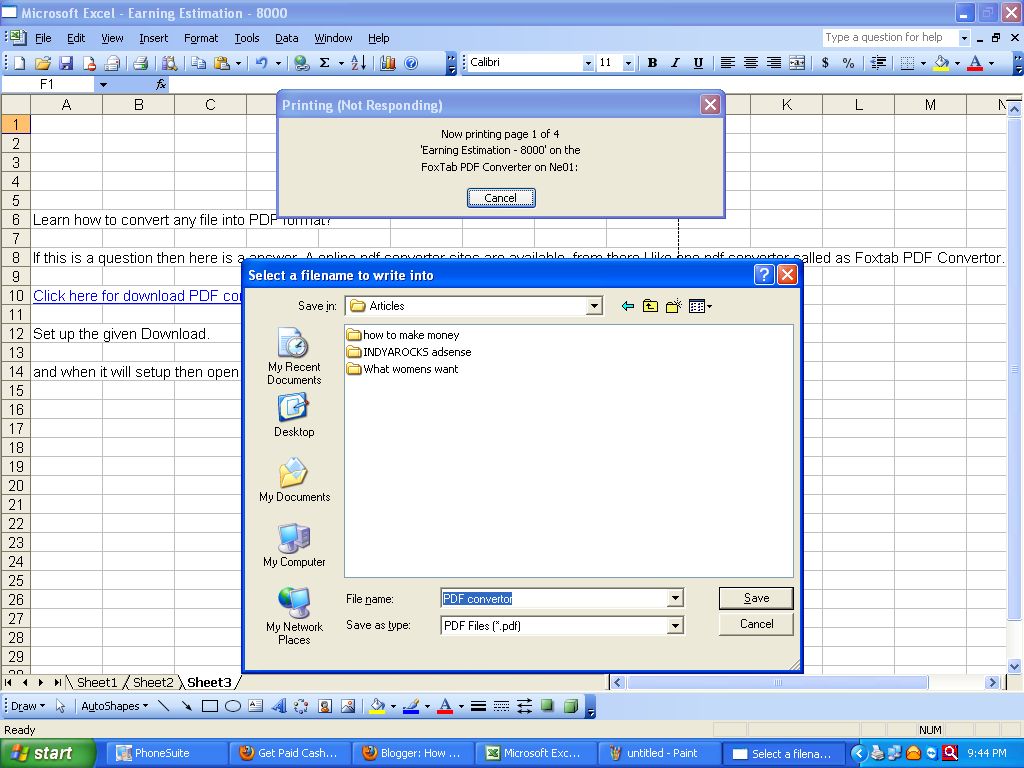Click the Insert Hyperlink icon
Viewport: 1024px width, 768px height.
point(301,62)
